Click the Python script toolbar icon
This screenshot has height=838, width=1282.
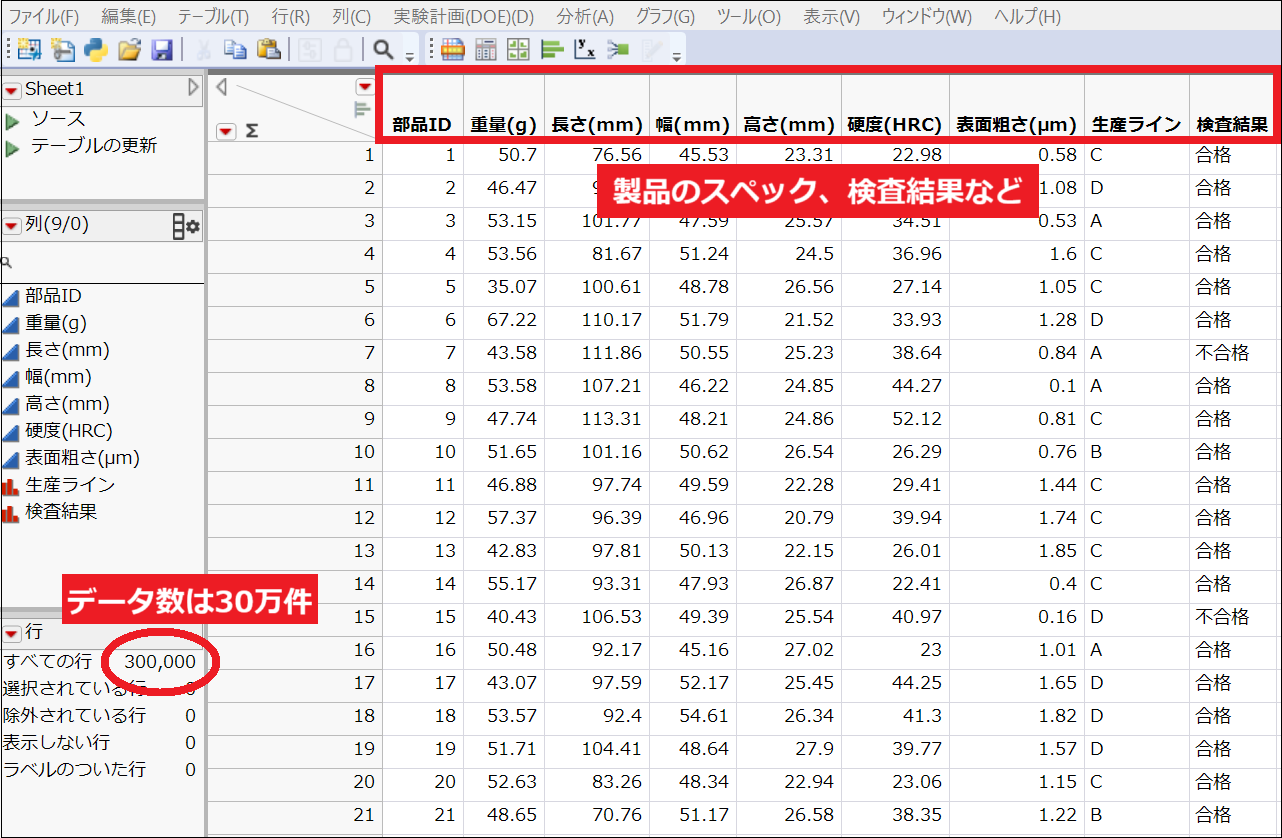click(x=96, y=49)
